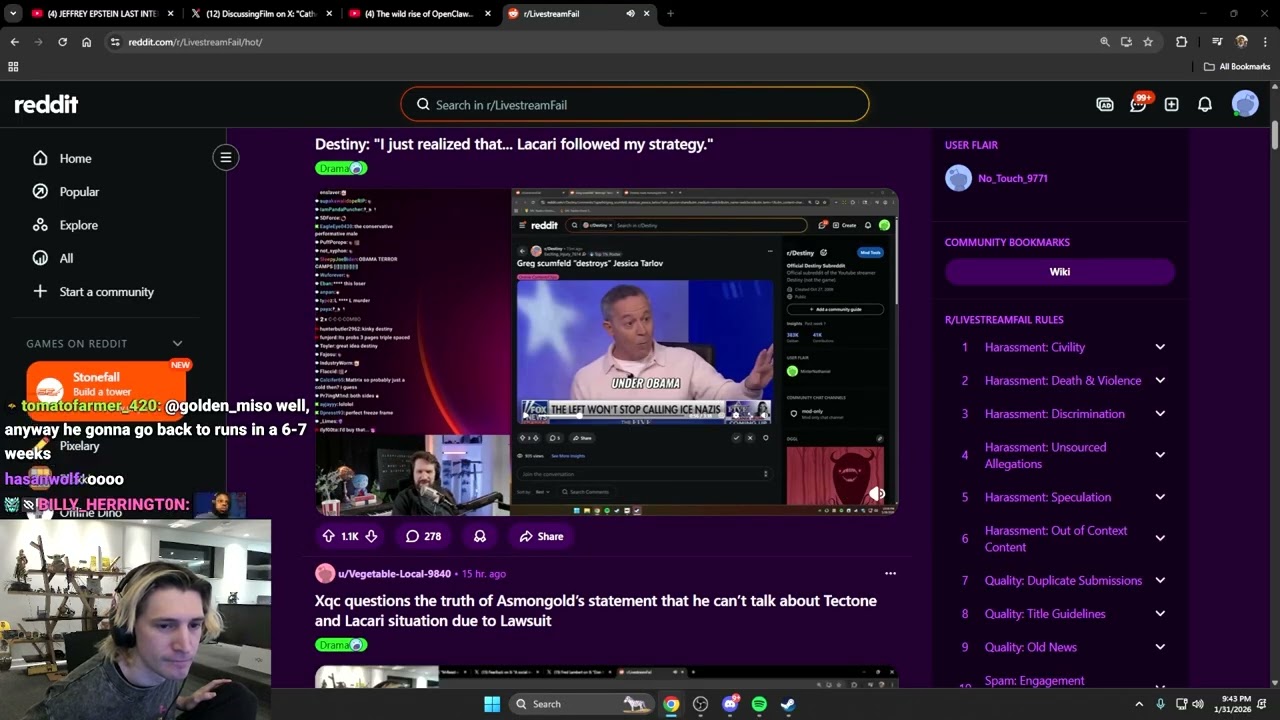Screen dimensions: 1280x720
Task: Bookmark this page with the star icon
Action: [1148, 42]
